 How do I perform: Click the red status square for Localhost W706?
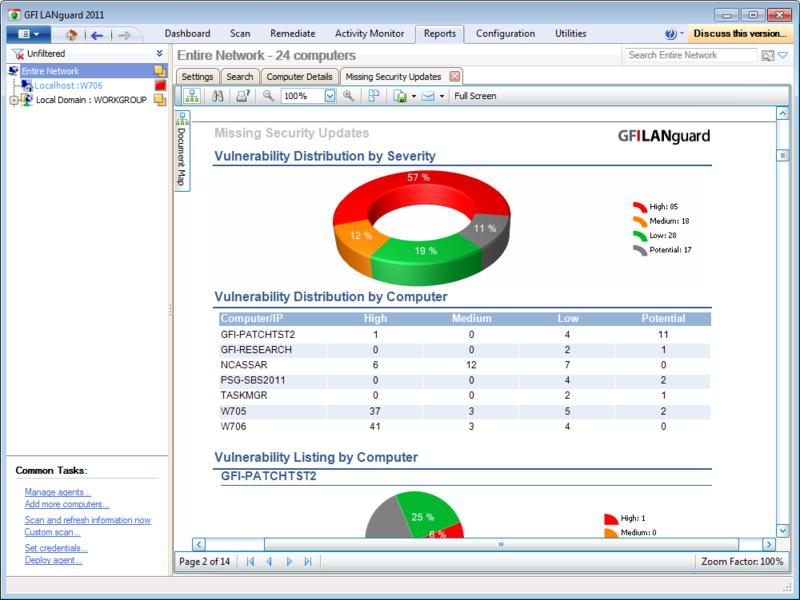click(x=160, y=85)
